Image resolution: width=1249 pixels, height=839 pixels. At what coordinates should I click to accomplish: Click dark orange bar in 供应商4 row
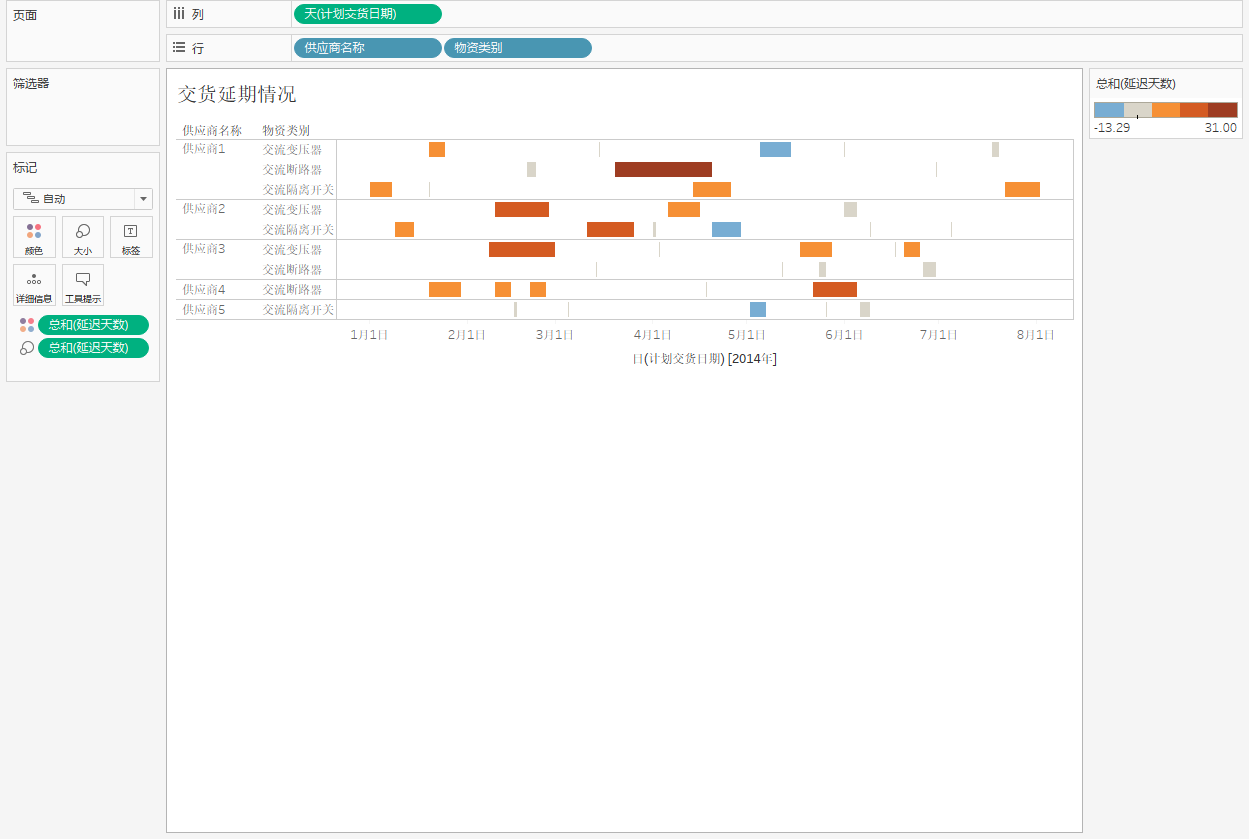point(835,289)
